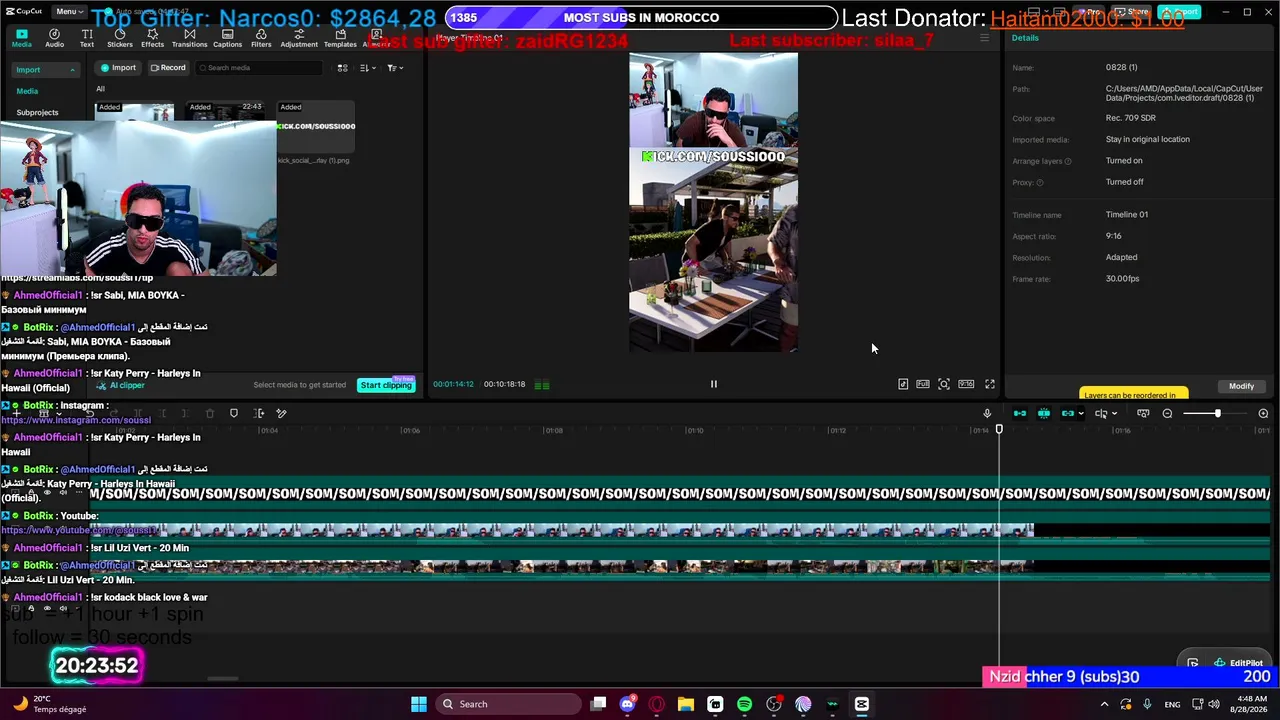Click the preview zoom icon
The width and height of the screenshot is (1280, 720).
pos(944,384)
